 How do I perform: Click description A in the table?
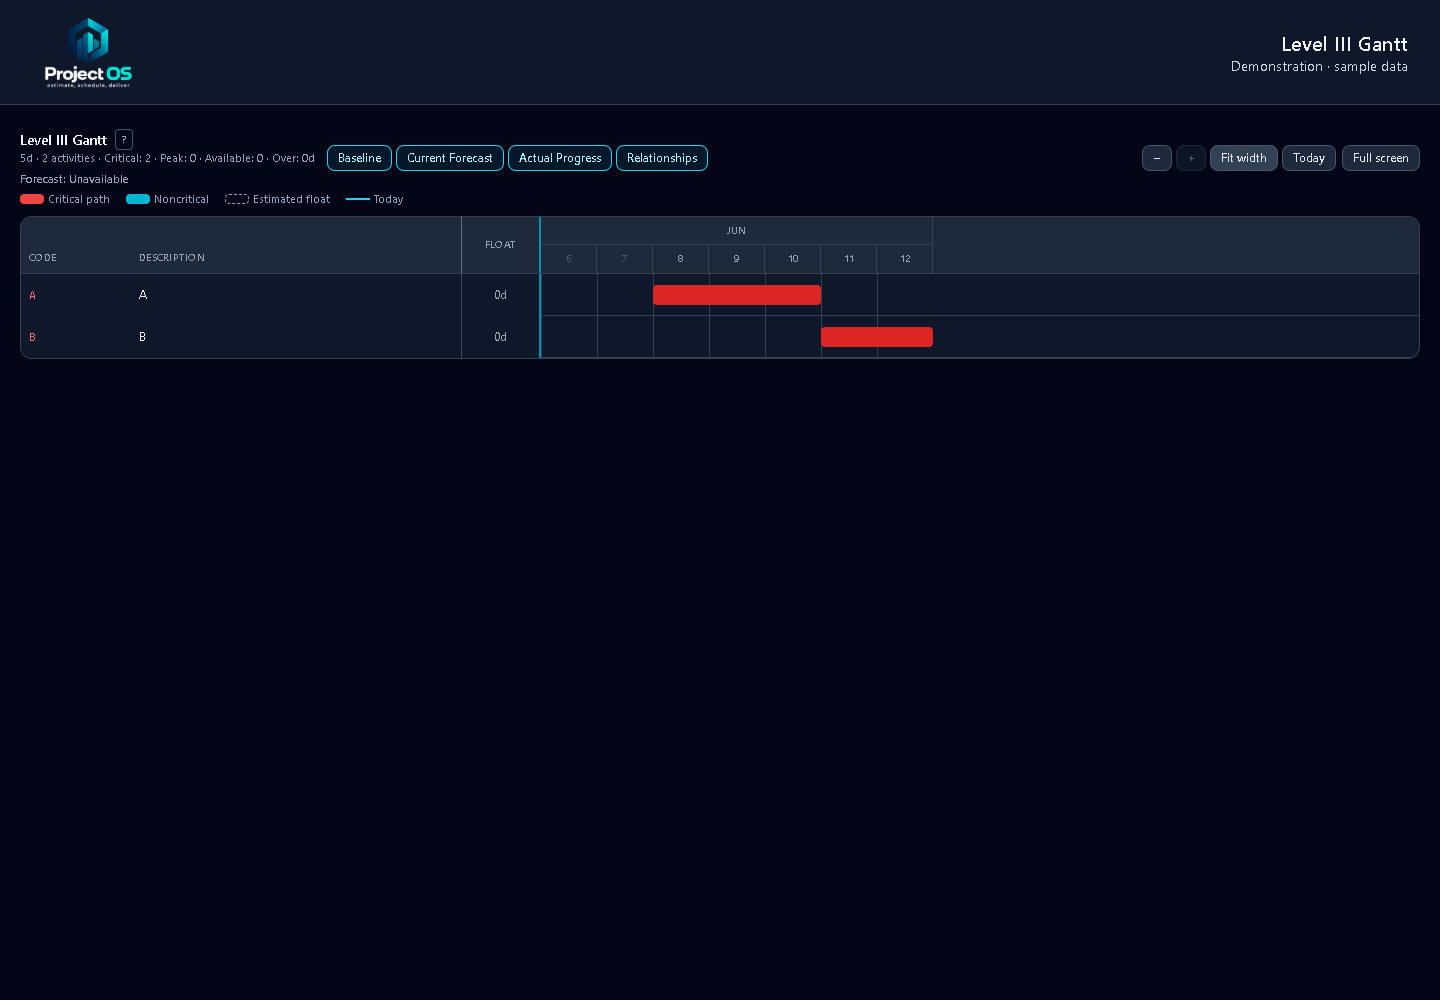pos(143,295)
